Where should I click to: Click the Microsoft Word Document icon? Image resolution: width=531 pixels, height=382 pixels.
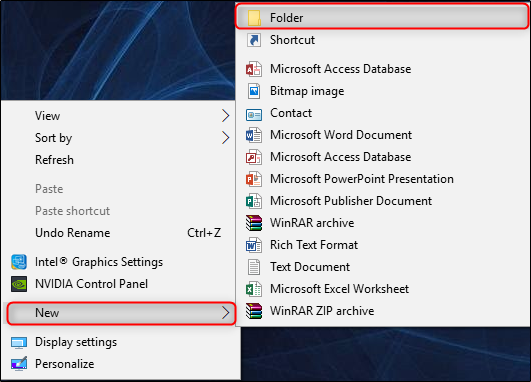point(254,135)
